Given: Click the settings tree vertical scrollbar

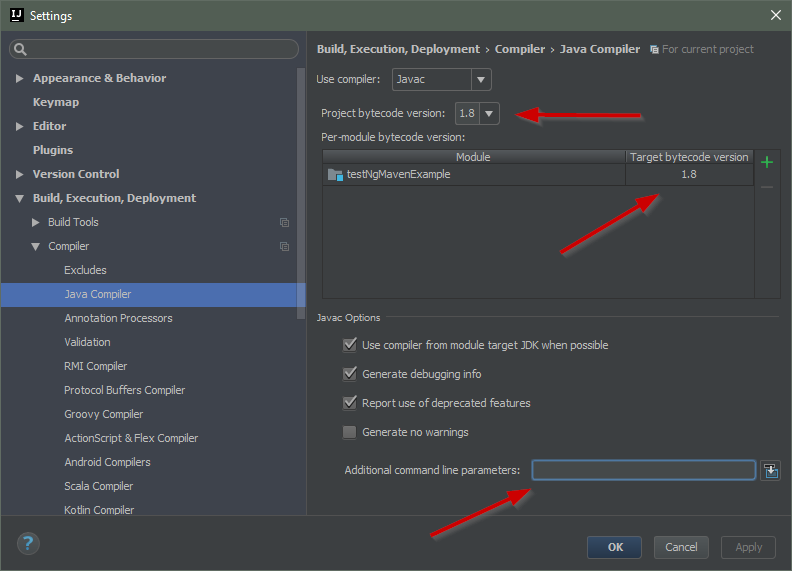Looking at the screenshot, I should [301, 190].
